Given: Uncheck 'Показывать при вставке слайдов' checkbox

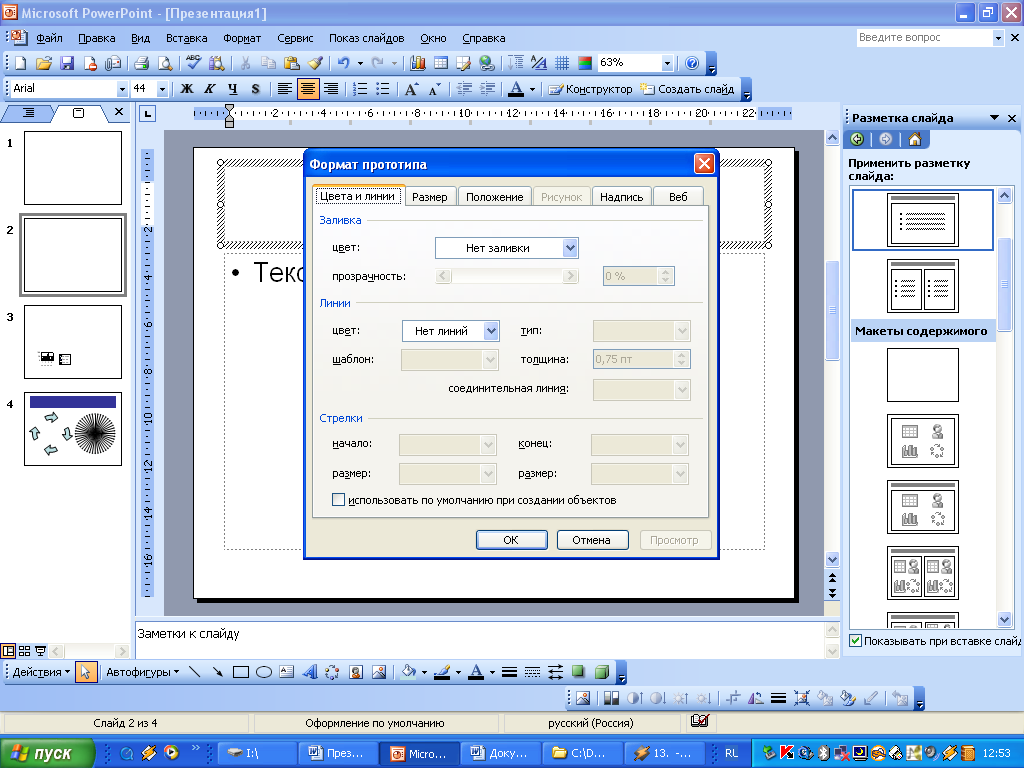Looking at the screenshot, I should [x=855, y=641].
